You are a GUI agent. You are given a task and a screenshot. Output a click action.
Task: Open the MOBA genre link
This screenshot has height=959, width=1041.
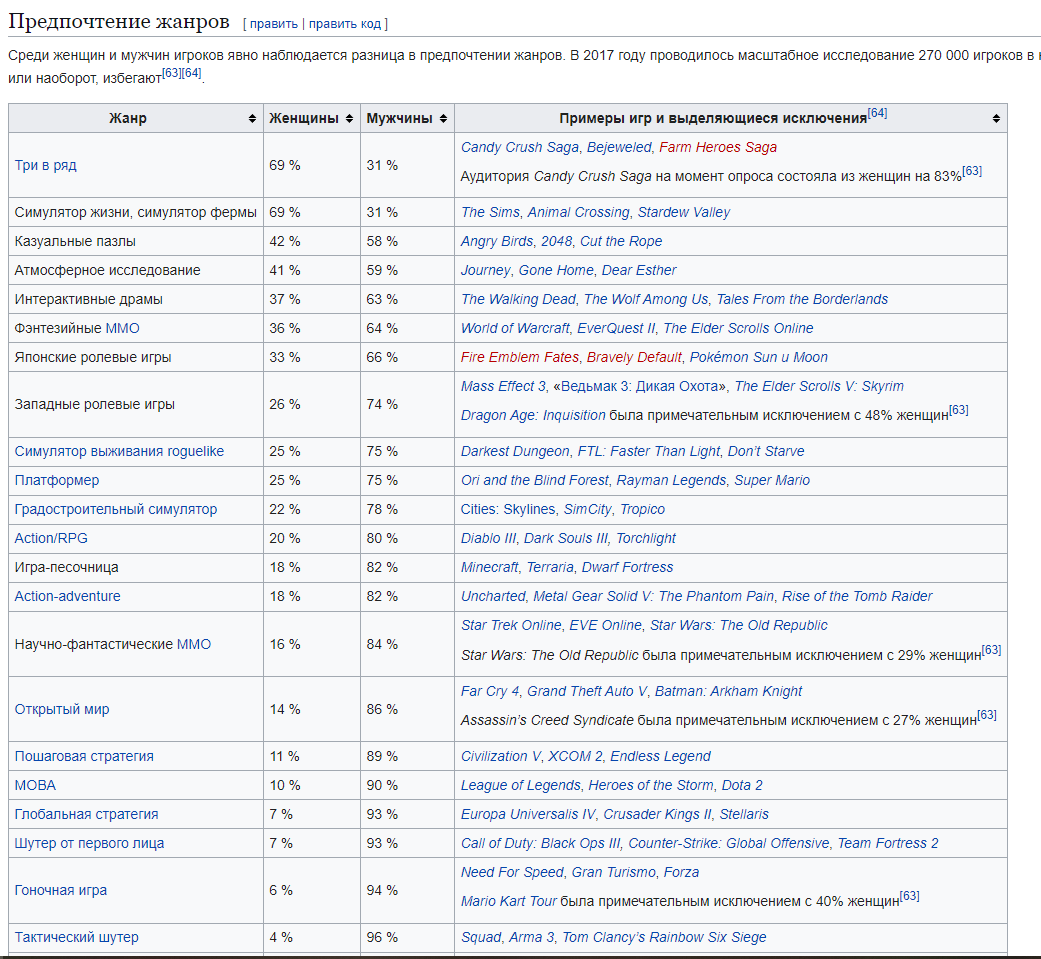(x=35, y=786)
